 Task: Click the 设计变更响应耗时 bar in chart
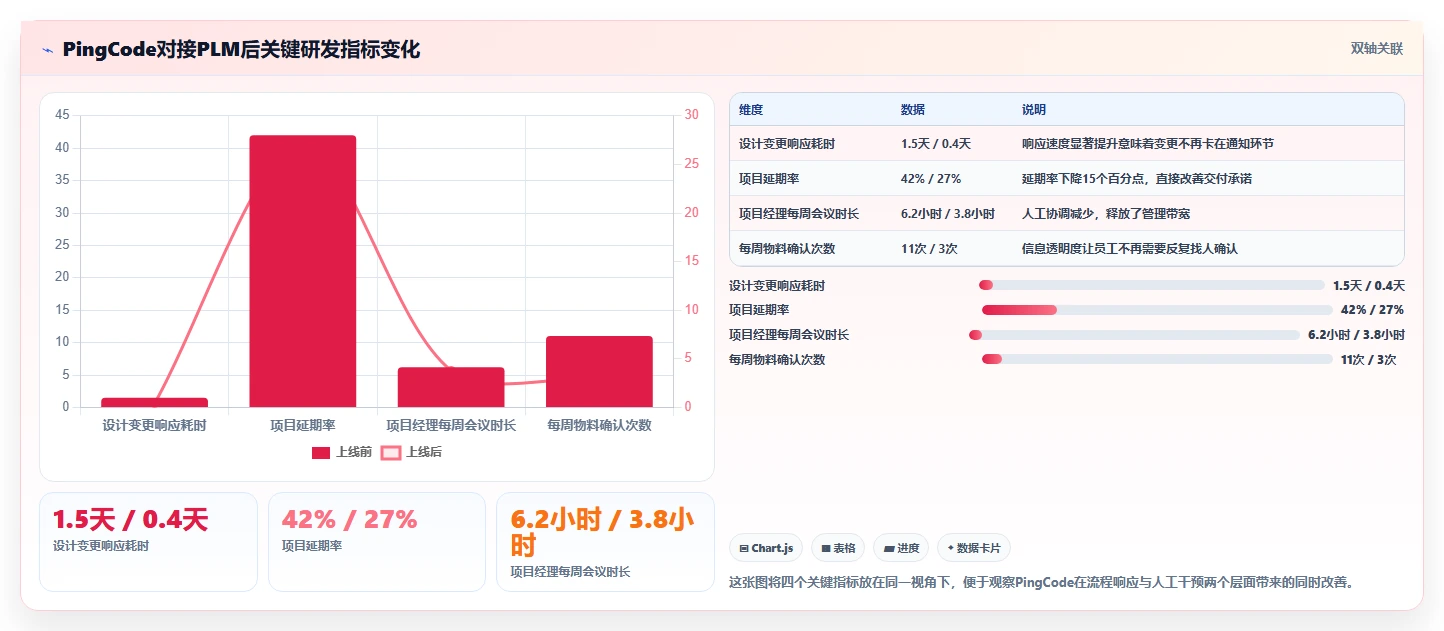coord(154,402)
